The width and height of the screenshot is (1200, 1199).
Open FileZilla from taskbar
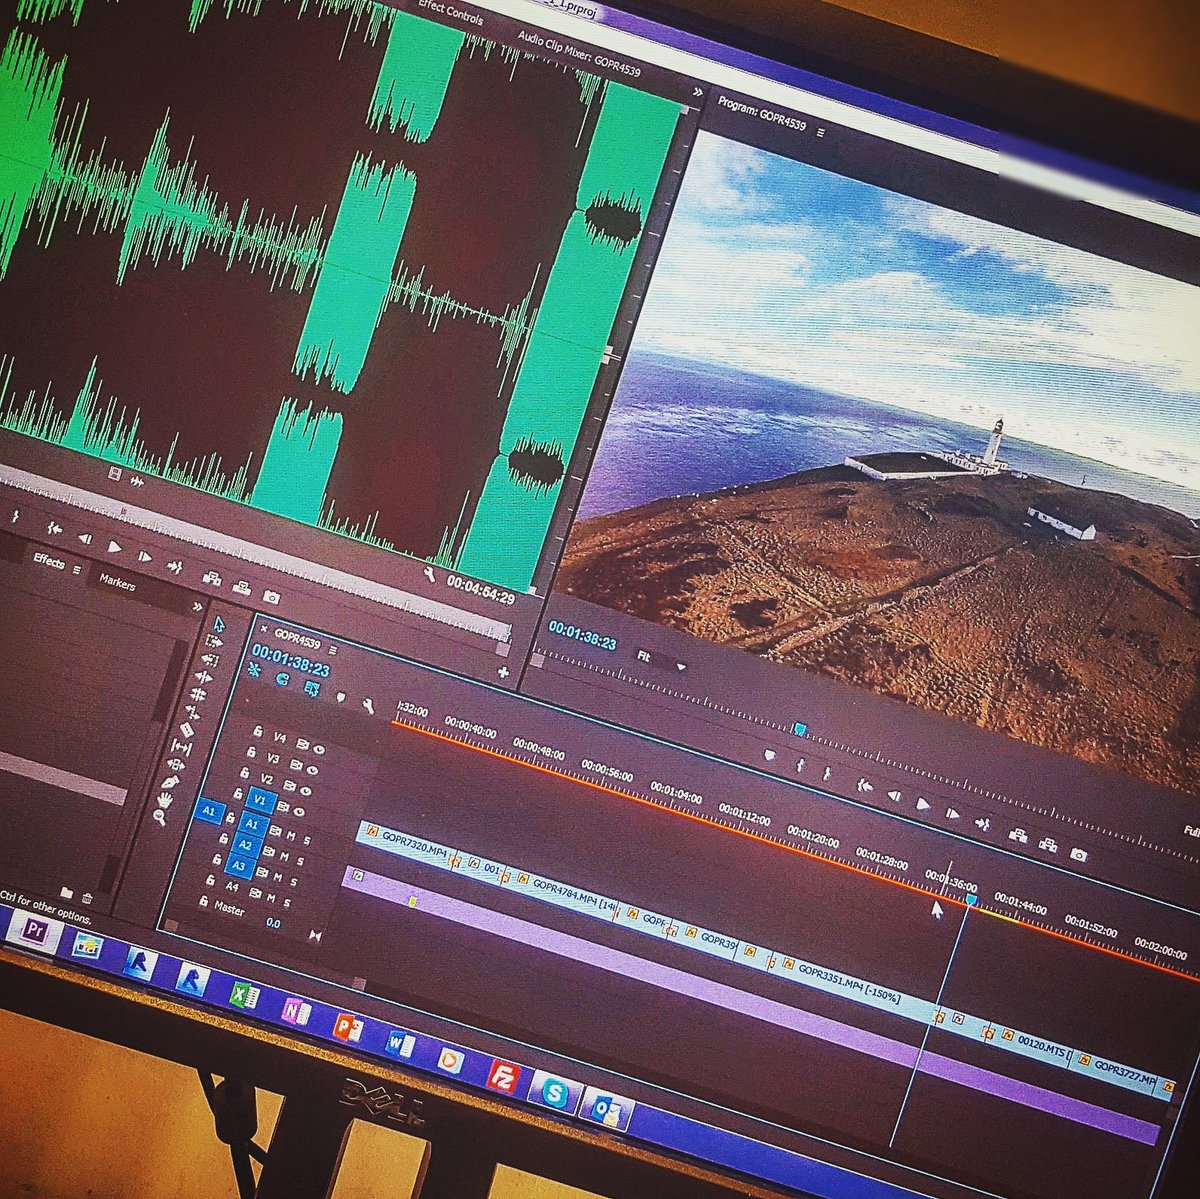(x=502, y=1076)
